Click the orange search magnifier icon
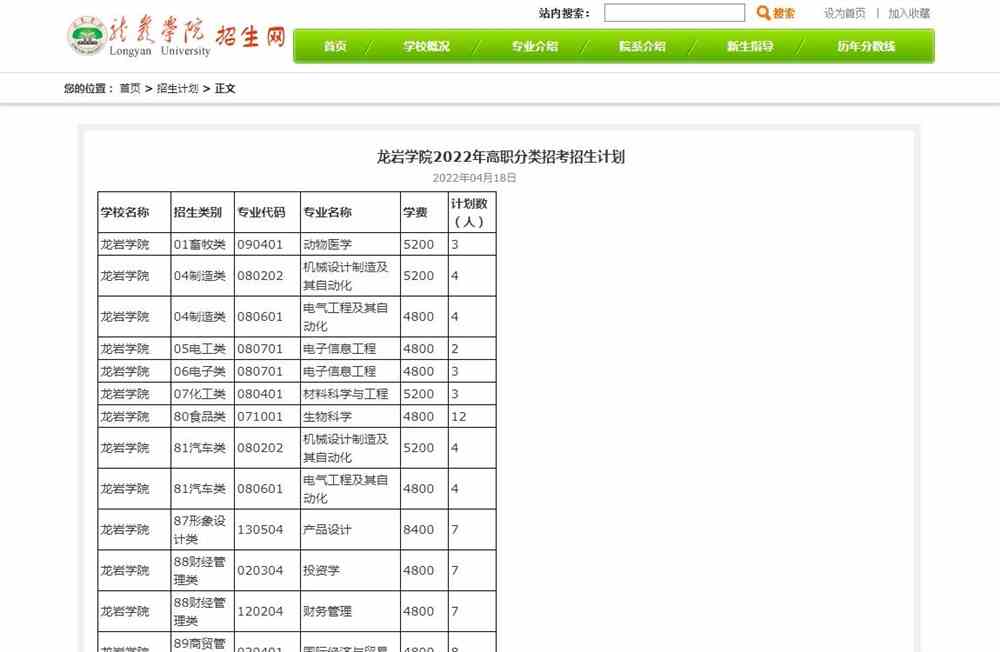This screenshot has width=1000, height=652. tap(763, 13)
